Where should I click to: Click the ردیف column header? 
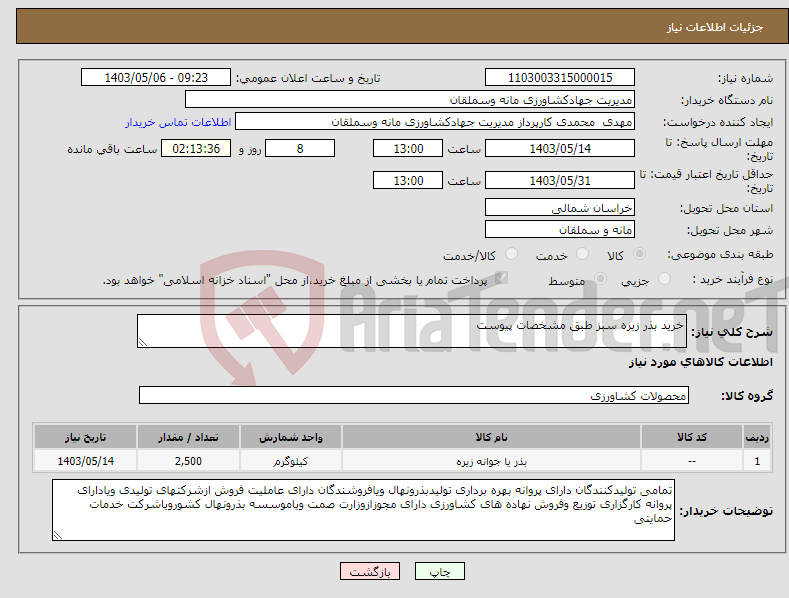coord(757,437)
